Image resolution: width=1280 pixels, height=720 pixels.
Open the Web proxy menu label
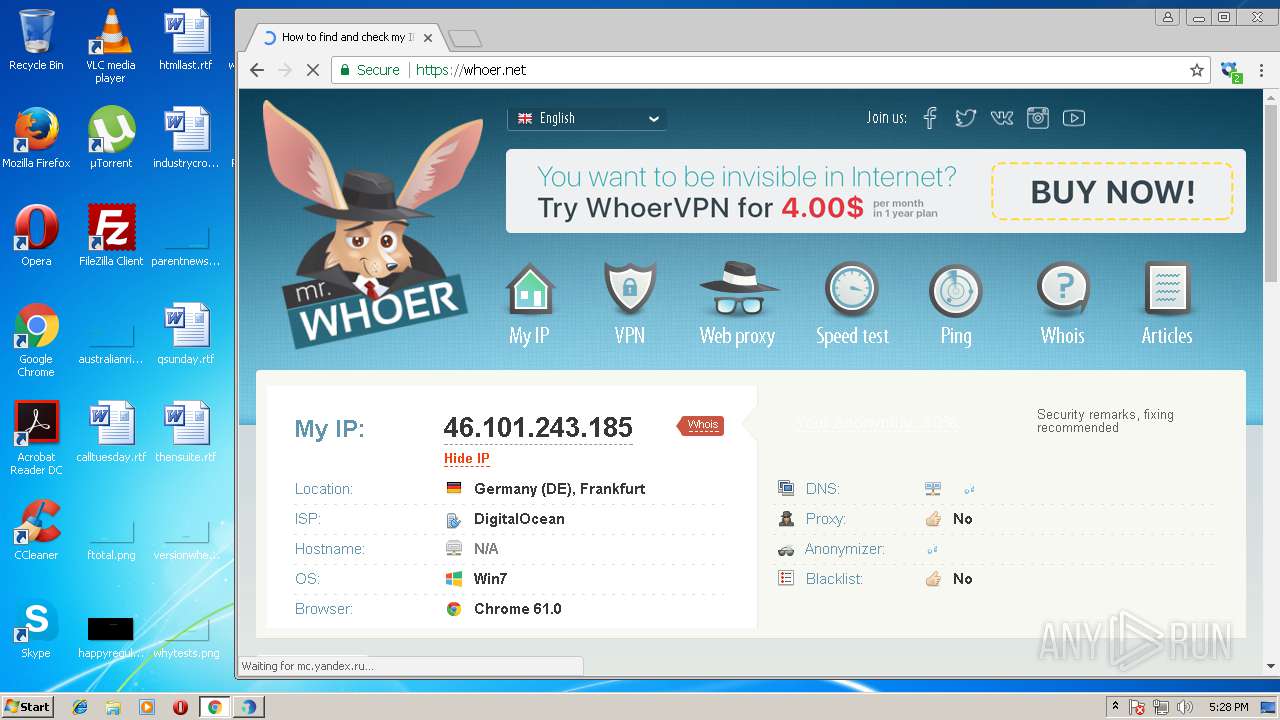click(737, 336)
